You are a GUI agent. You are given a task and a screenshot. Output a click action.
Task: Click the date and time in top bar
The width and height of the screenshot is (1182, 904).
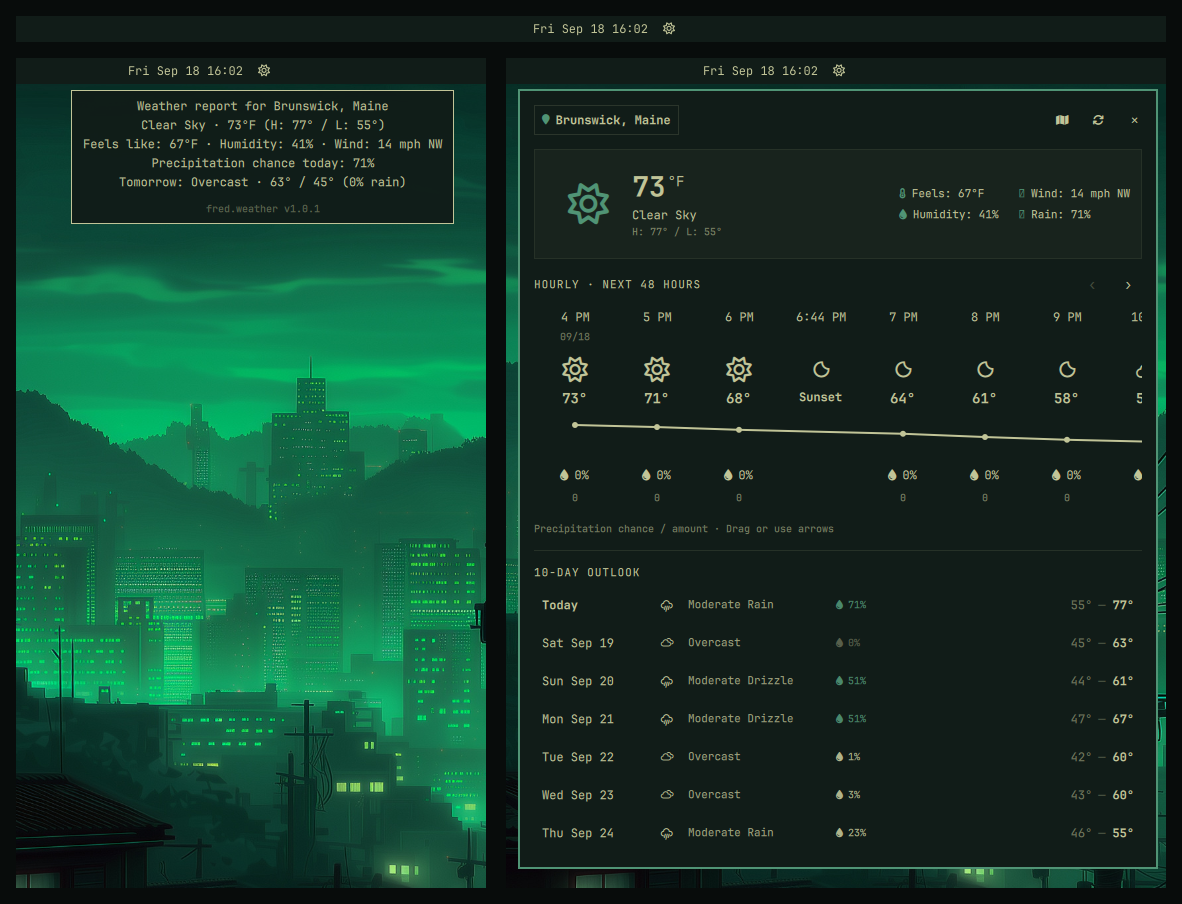[590, 29]
